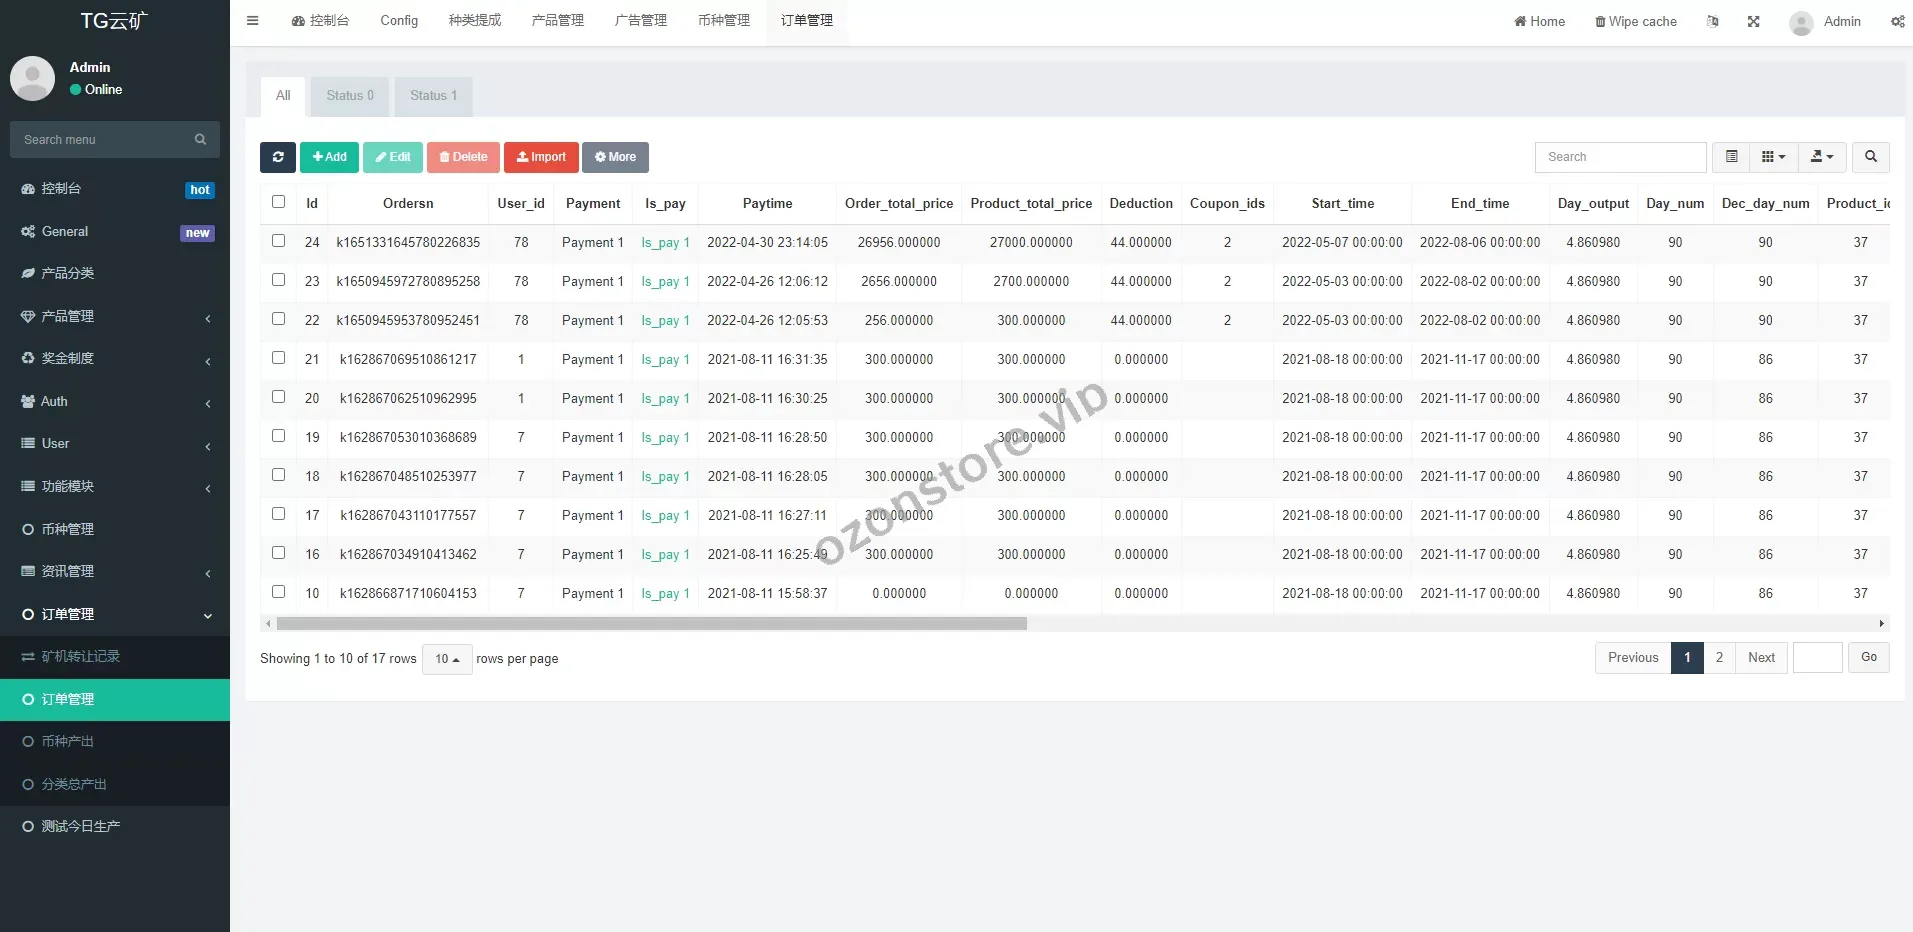
Task: Open the More actions menu
Action: coord(614,157)
